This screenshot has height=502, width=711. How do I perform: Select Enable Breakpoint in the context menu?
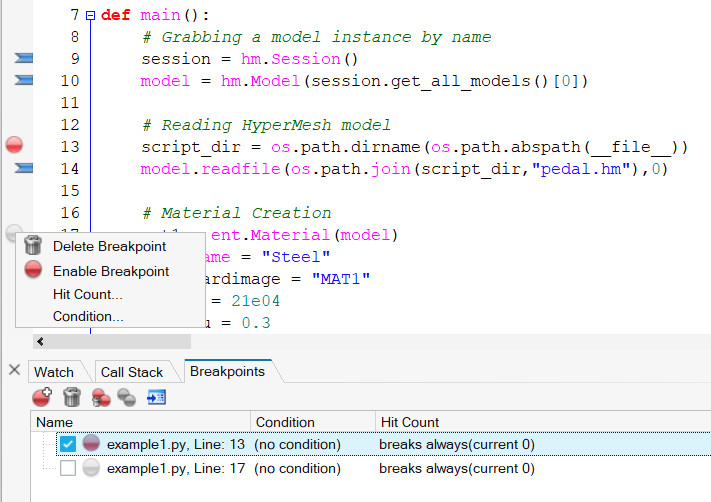click(110, 271)
